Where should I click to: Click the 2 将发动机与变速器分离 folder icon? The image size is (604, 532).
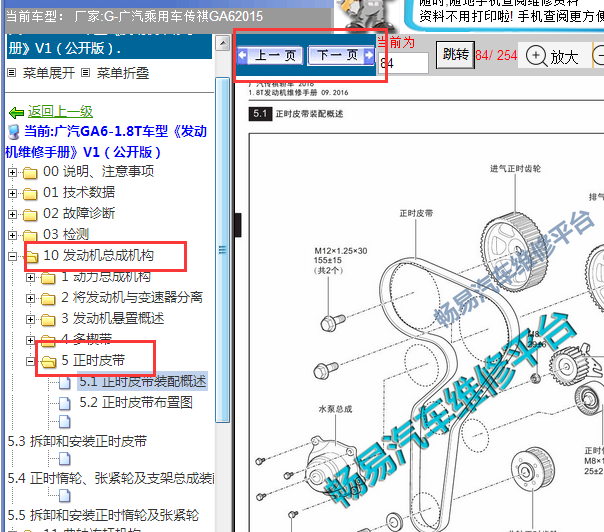point(48,299)
